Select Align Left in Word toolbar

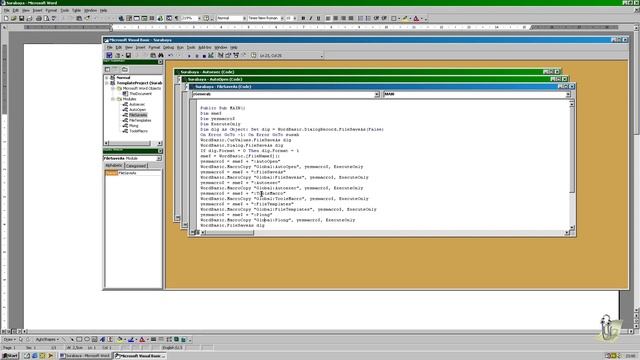328,18
